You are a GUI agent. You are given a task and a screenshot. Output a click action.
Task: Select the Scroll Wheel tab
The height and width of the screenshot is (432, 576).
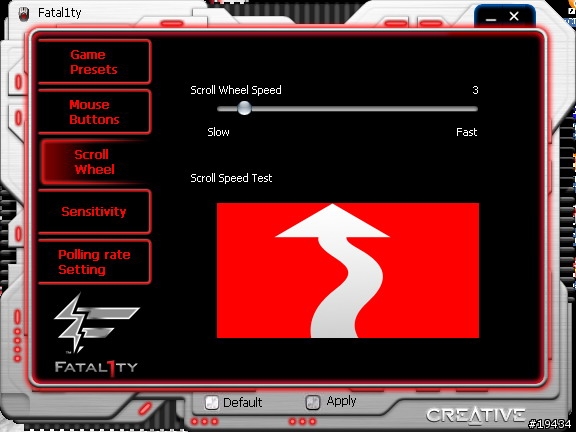tap(94, 162)
